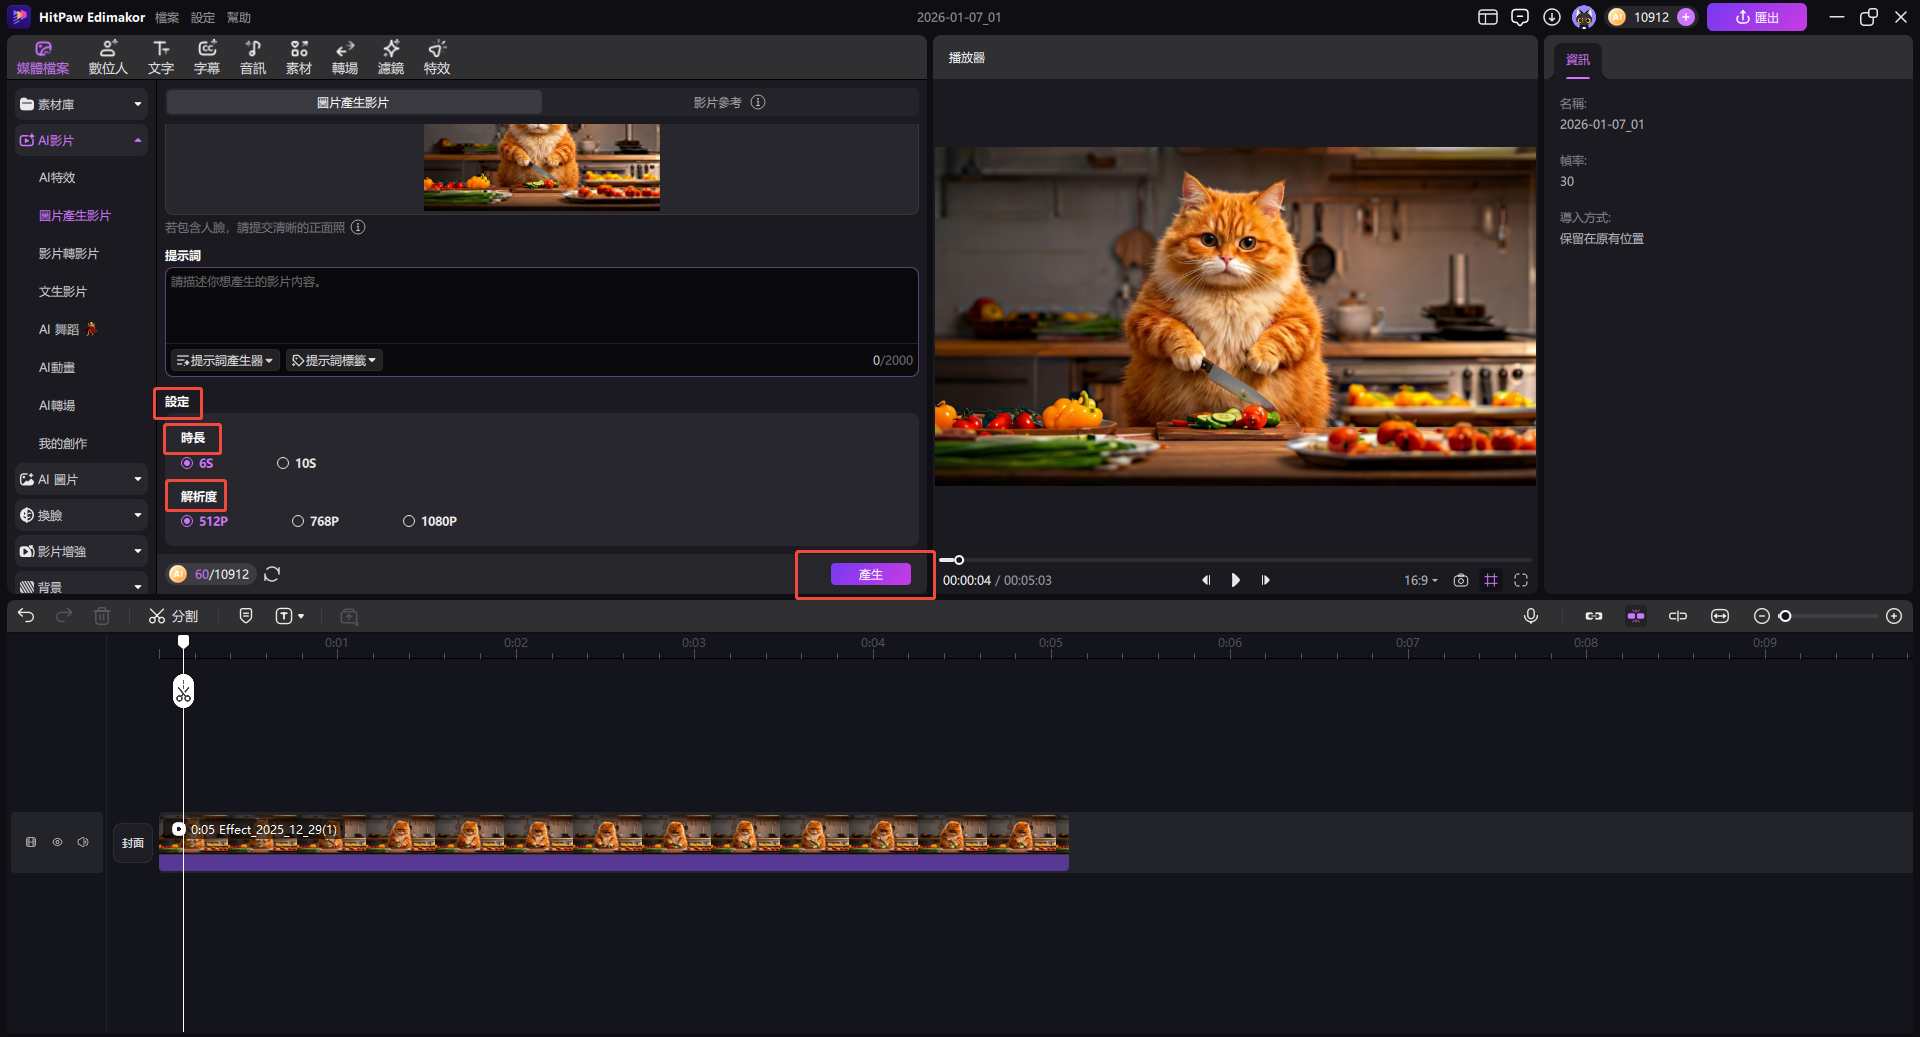The width and height of the screenshot is (1920, 1037).
Task: Select the 1080P resolution option
Action: (x=409, y=521)
